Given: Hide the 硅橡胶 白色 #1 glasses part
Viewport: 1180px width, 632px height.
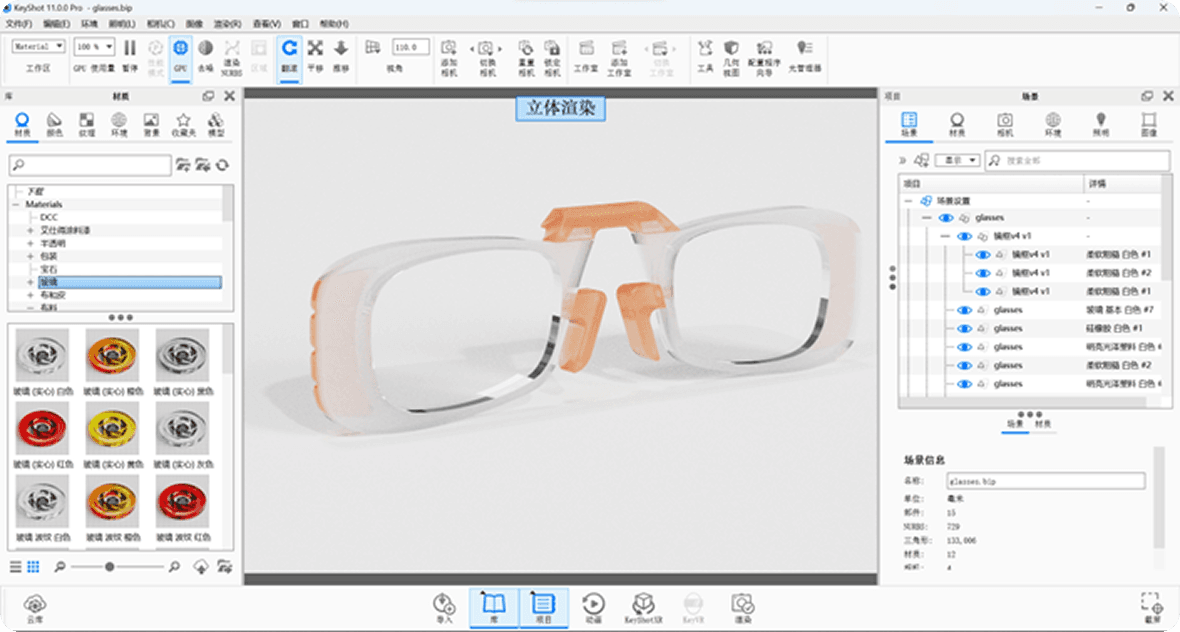Looking at the screenshot, I should [x=964, y=328].
